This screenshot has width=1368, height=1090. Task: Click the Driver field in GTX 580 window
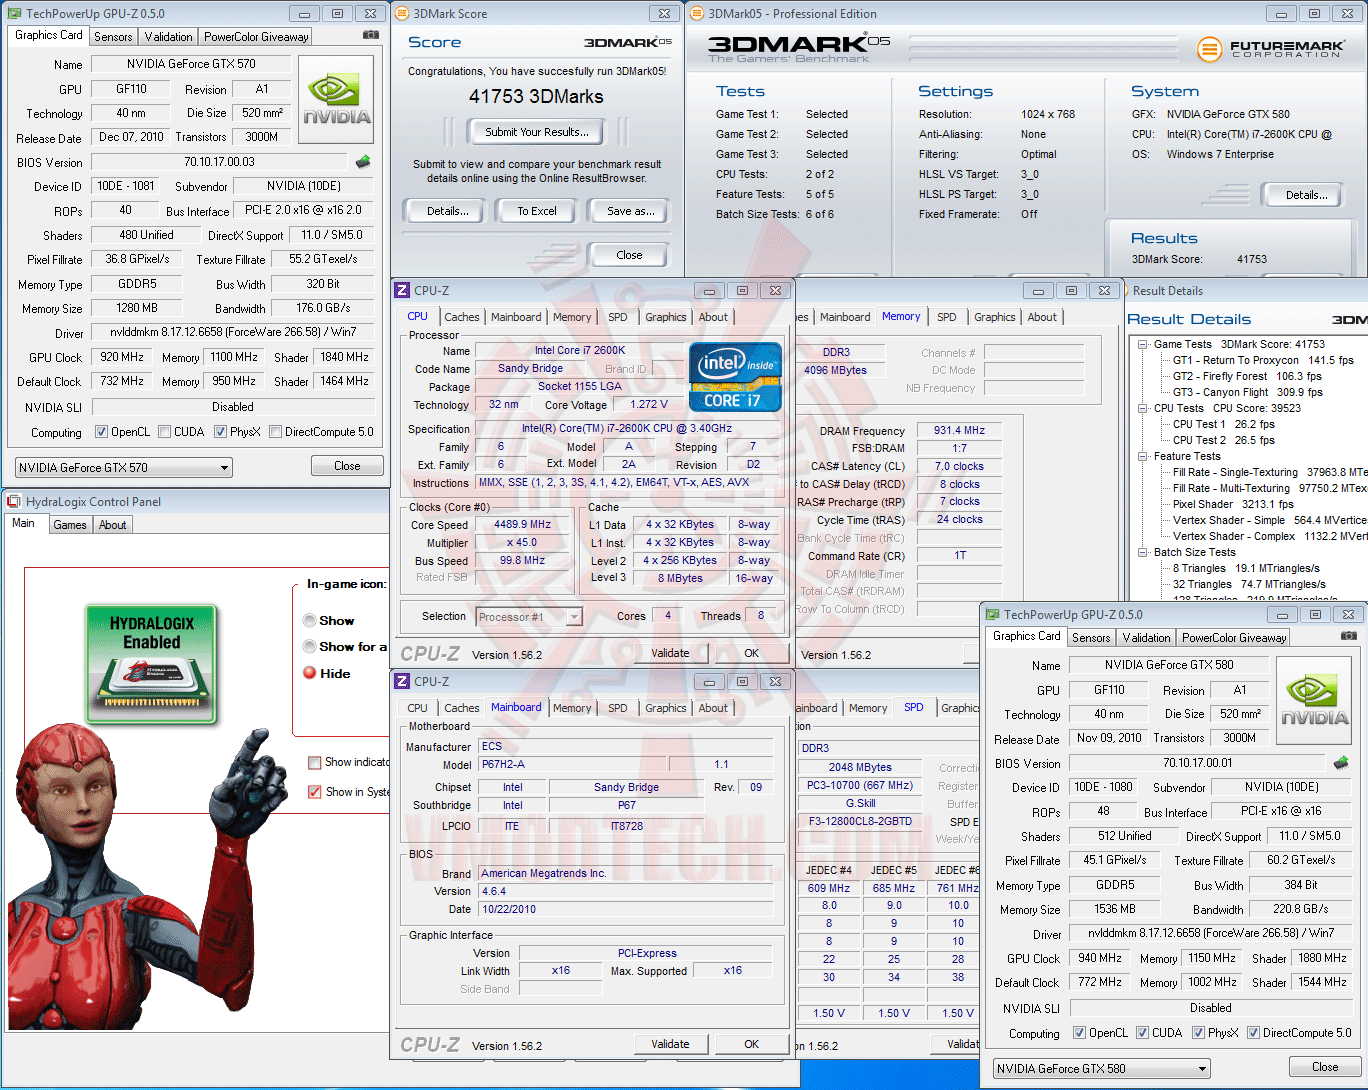[1211, 933]
